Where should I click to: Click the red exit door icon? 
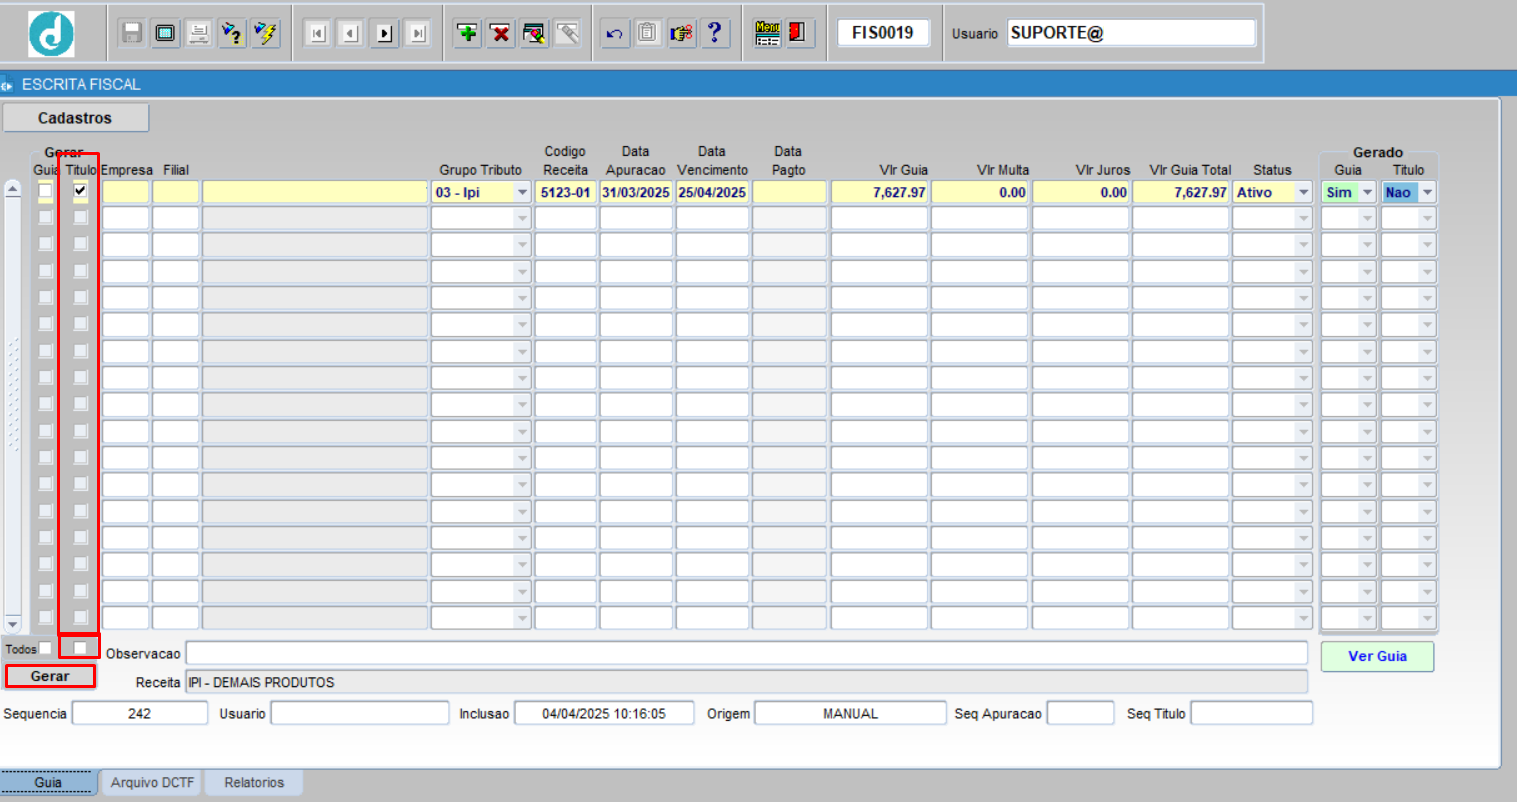click(797, 33)
